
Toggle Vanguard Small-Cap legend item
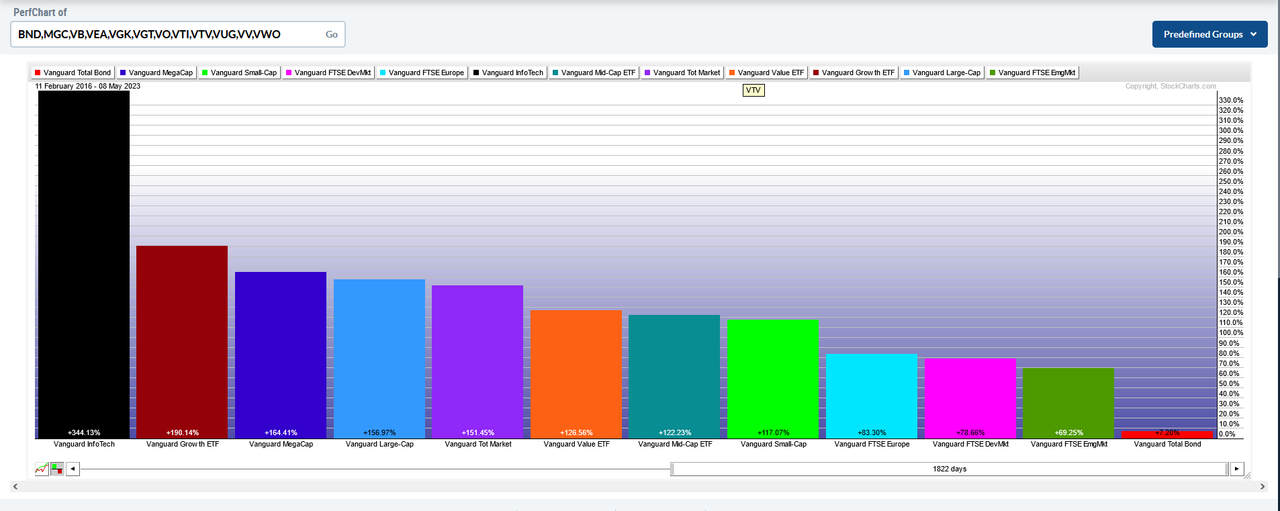point(240,72)
